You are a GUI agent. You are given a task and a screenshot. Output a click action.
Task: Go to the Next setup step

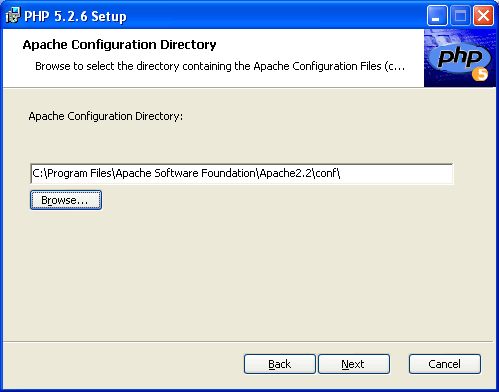click(354, 364)
